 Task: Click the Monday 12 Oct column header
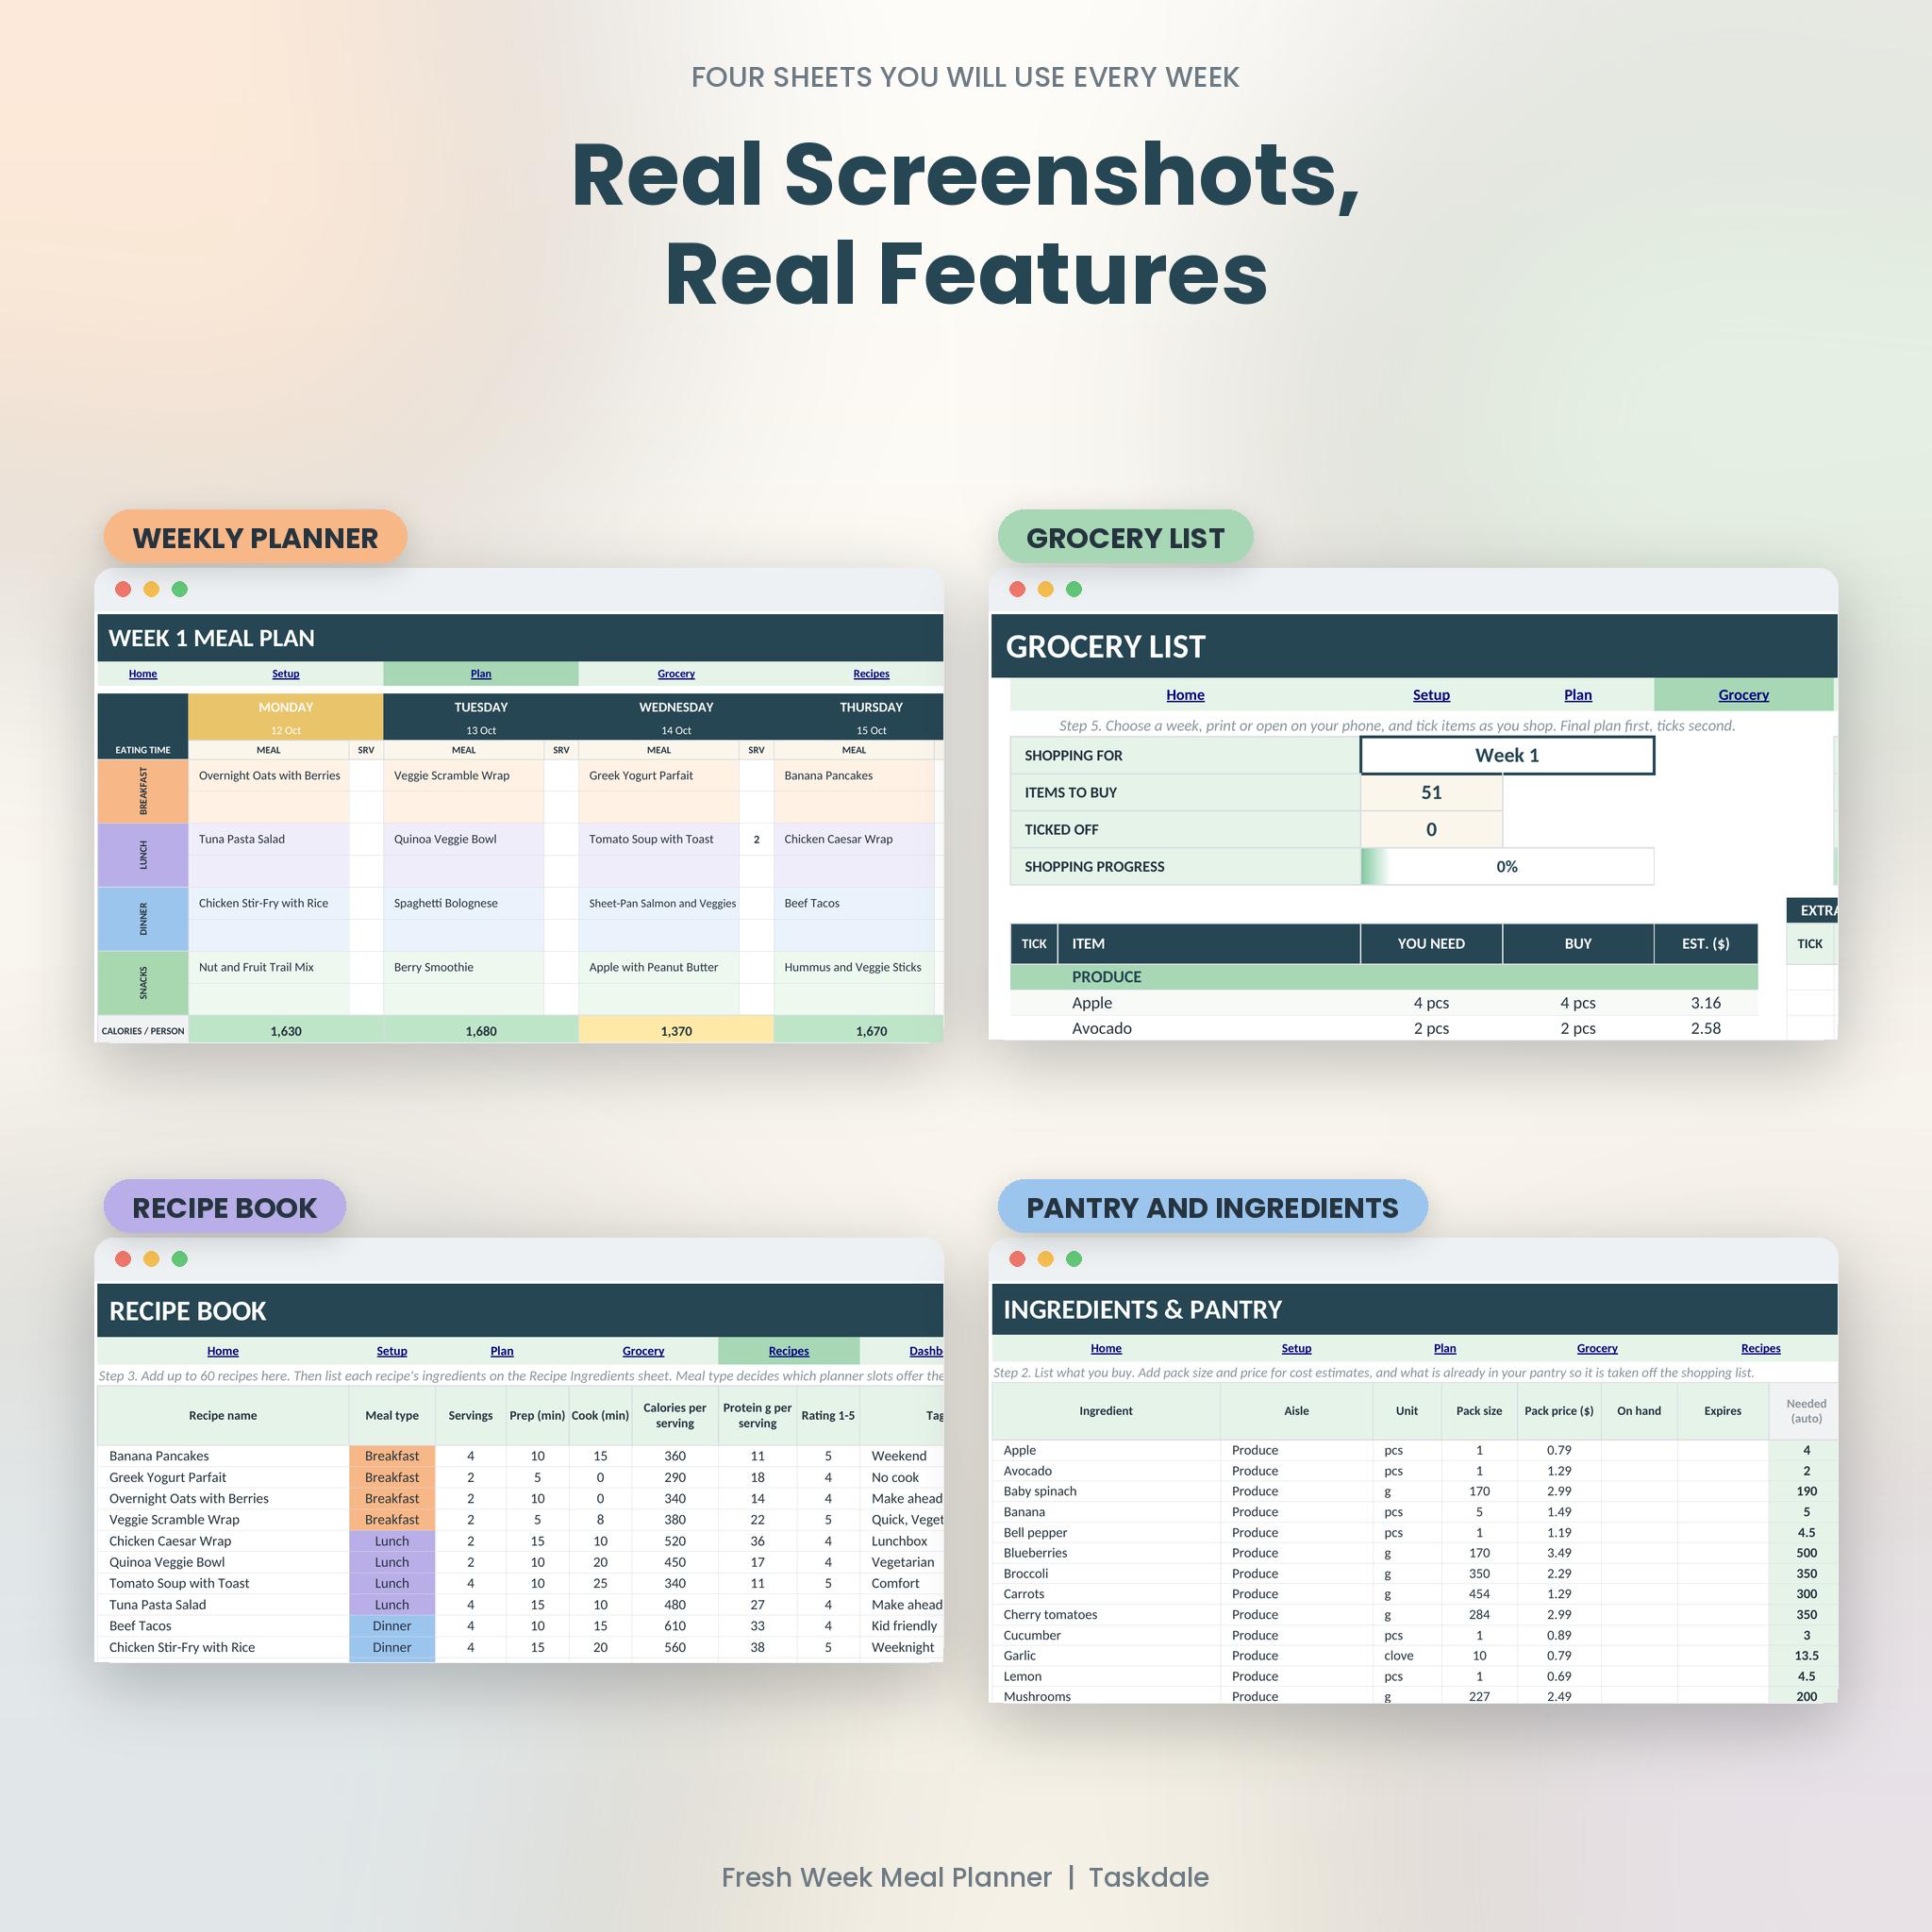coord(286,717)
